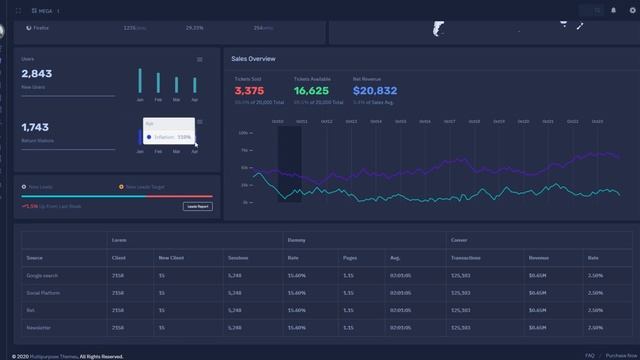
Task: Click the Transactions column header
Action: (466, 258)
